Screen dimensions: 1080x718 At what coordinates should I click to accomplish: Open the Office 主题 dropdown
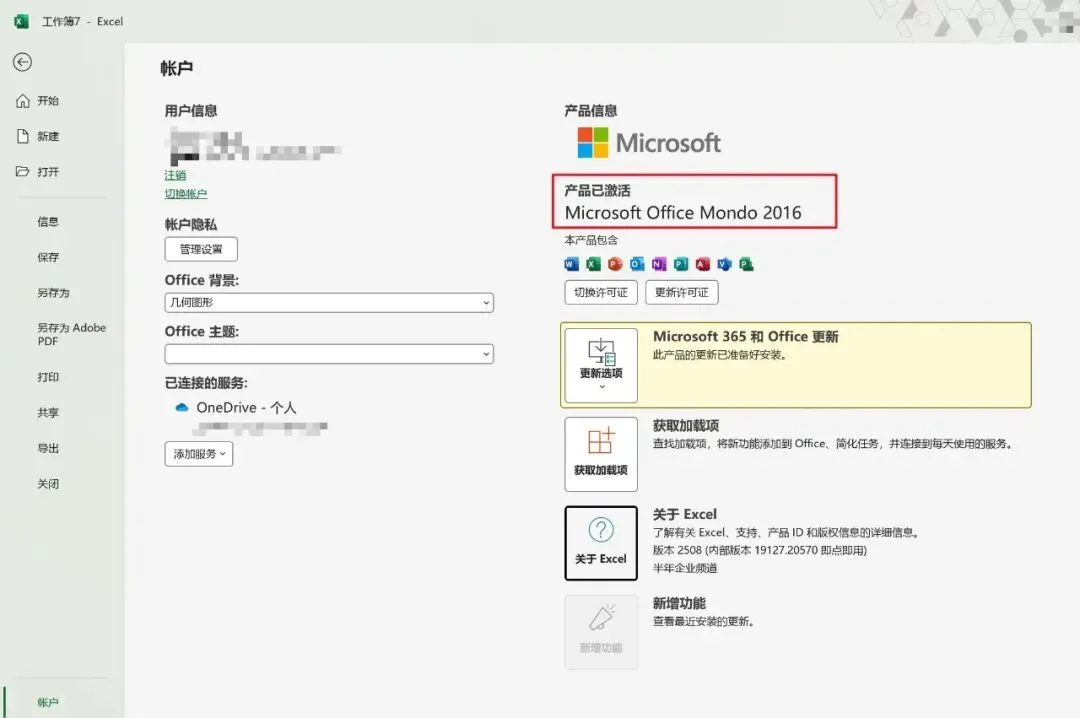pyautogui.click(x=329, y=354)
